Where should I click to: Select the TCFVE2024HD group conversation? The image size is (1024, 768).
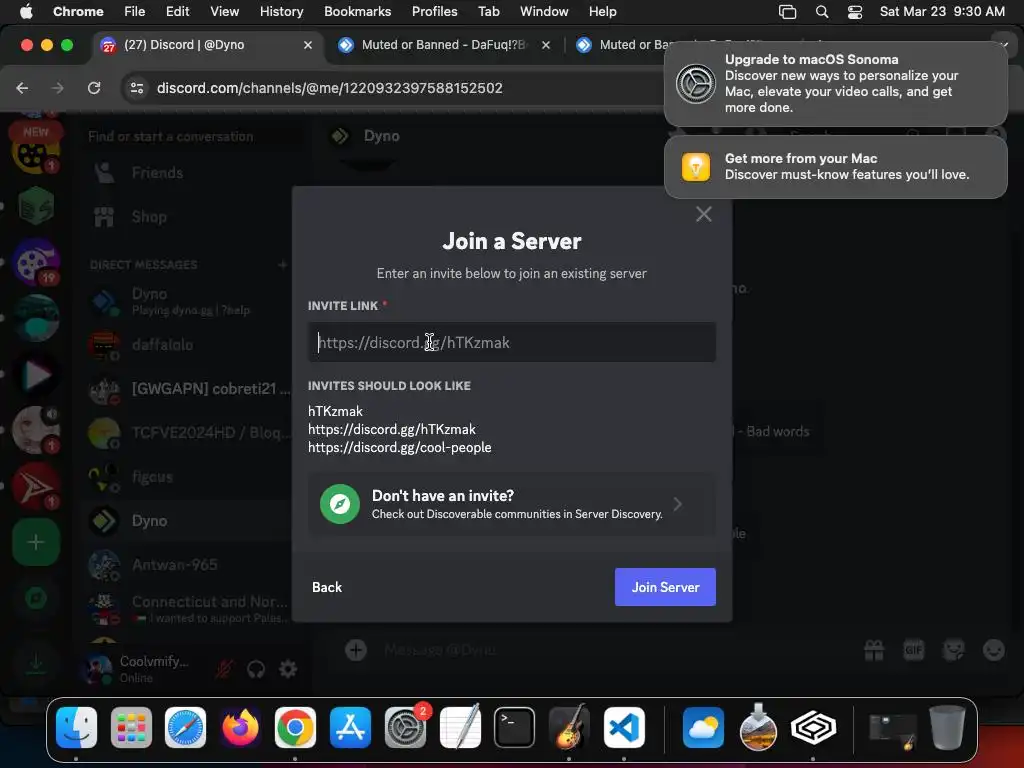(189, 432)
